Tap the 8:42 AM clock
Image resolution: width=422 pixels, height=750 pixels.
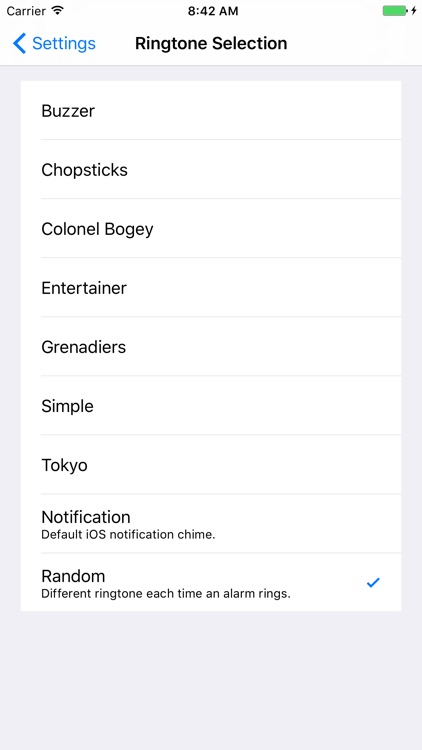(212, 11)
